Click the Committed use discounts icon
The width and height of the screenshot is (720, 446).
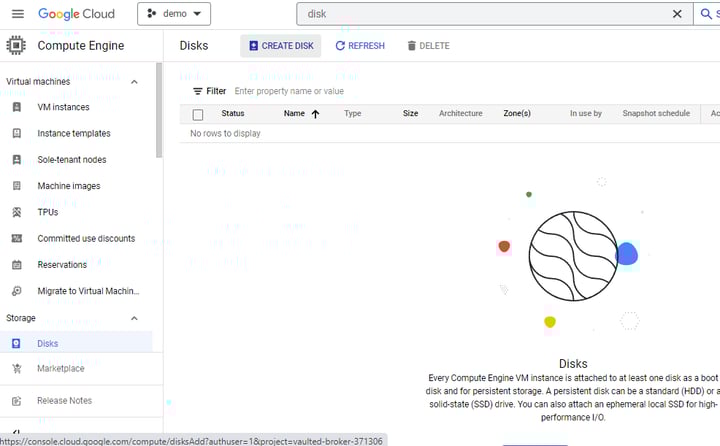16,239
